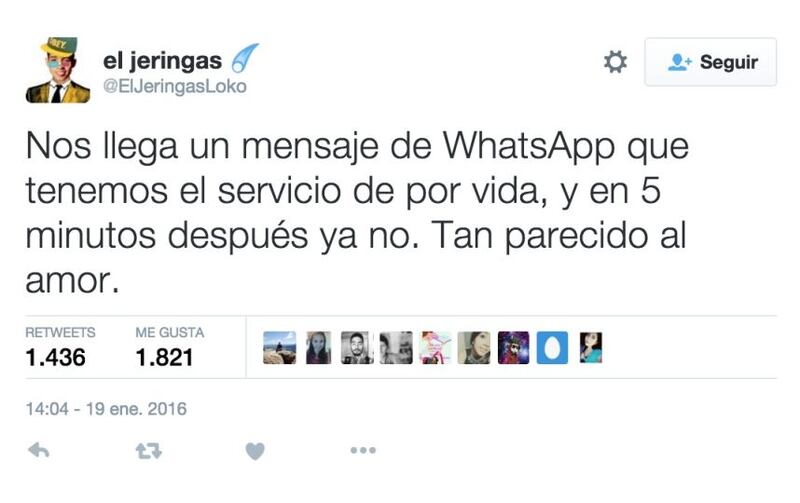View the 1.821 Me gusta count
800x503 pixels.
[164, 357]
